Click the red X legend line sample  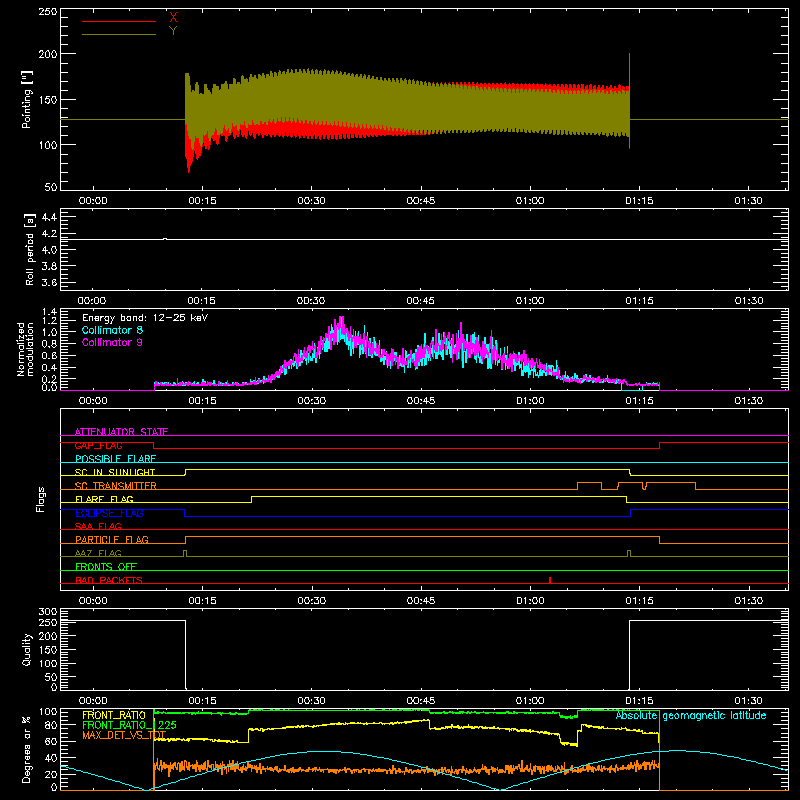[x=119, y=21]
